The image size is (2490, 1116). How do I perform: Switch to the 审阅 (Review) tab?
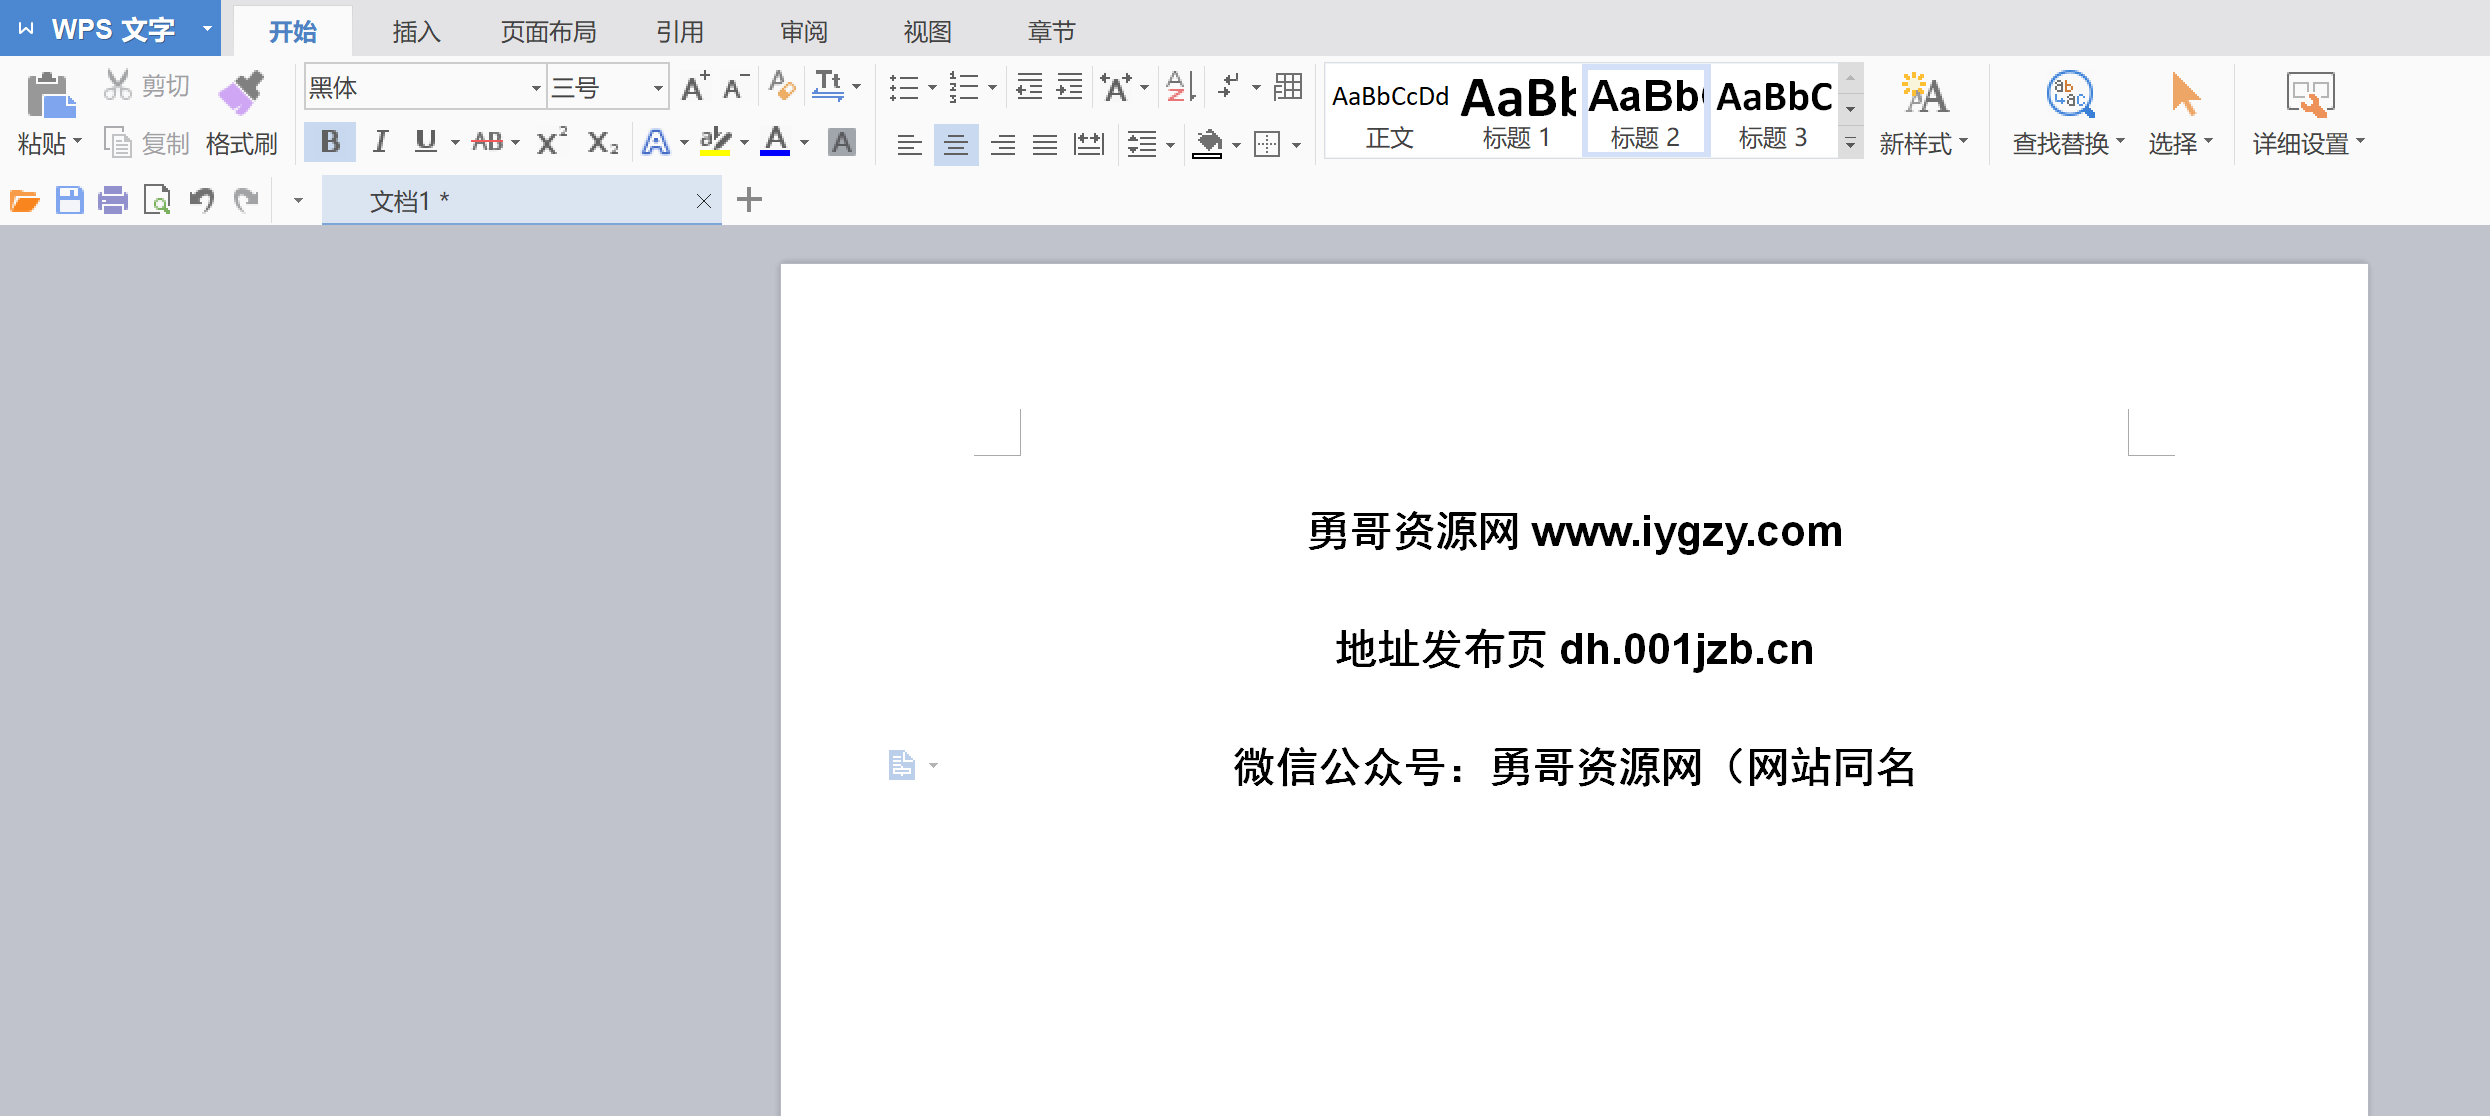point(804,32)
